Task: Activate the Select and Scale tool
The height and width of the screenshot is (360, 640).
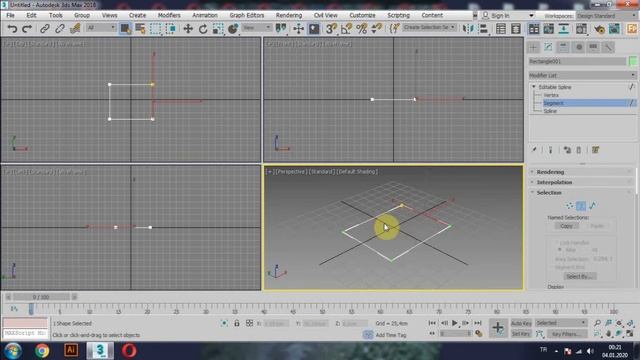Action: [218, 29]
